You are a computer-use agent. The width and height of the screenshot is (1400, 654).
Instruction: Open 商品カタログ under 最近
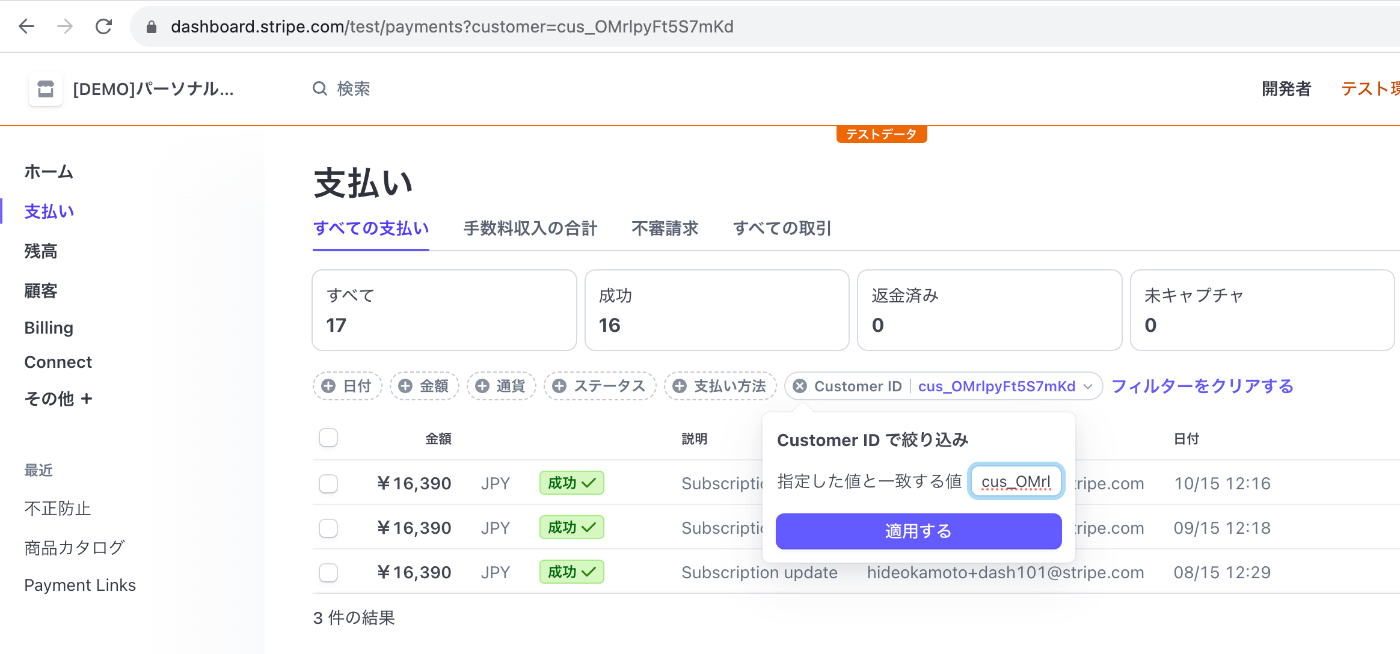click(74, 548)
